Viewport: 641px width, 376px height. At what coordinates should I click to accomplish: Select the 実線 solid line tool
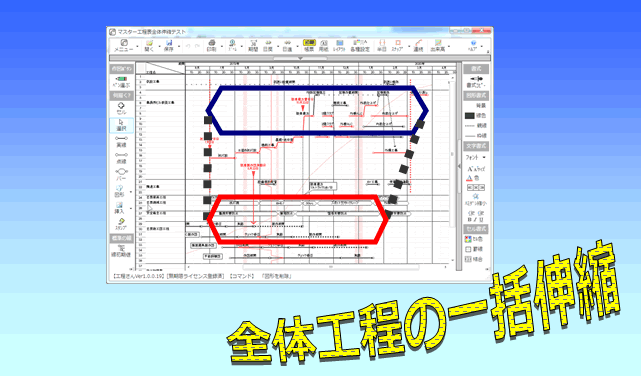pyautogui.click(x=121, y=141)
